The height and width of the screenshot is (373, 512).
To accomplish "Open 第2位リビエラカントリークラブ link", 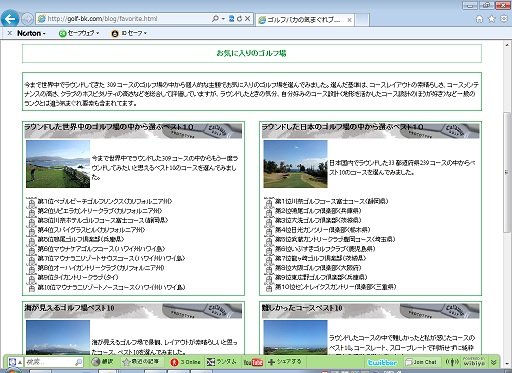I will pyautogui.click(x=100, y=211).
